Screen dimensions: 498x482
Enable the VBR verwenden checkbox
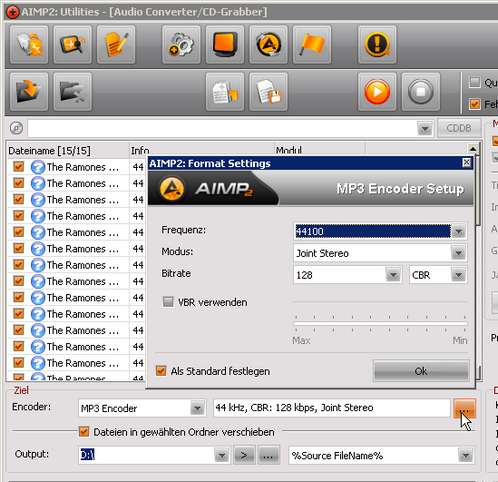[x=168, y=302]
